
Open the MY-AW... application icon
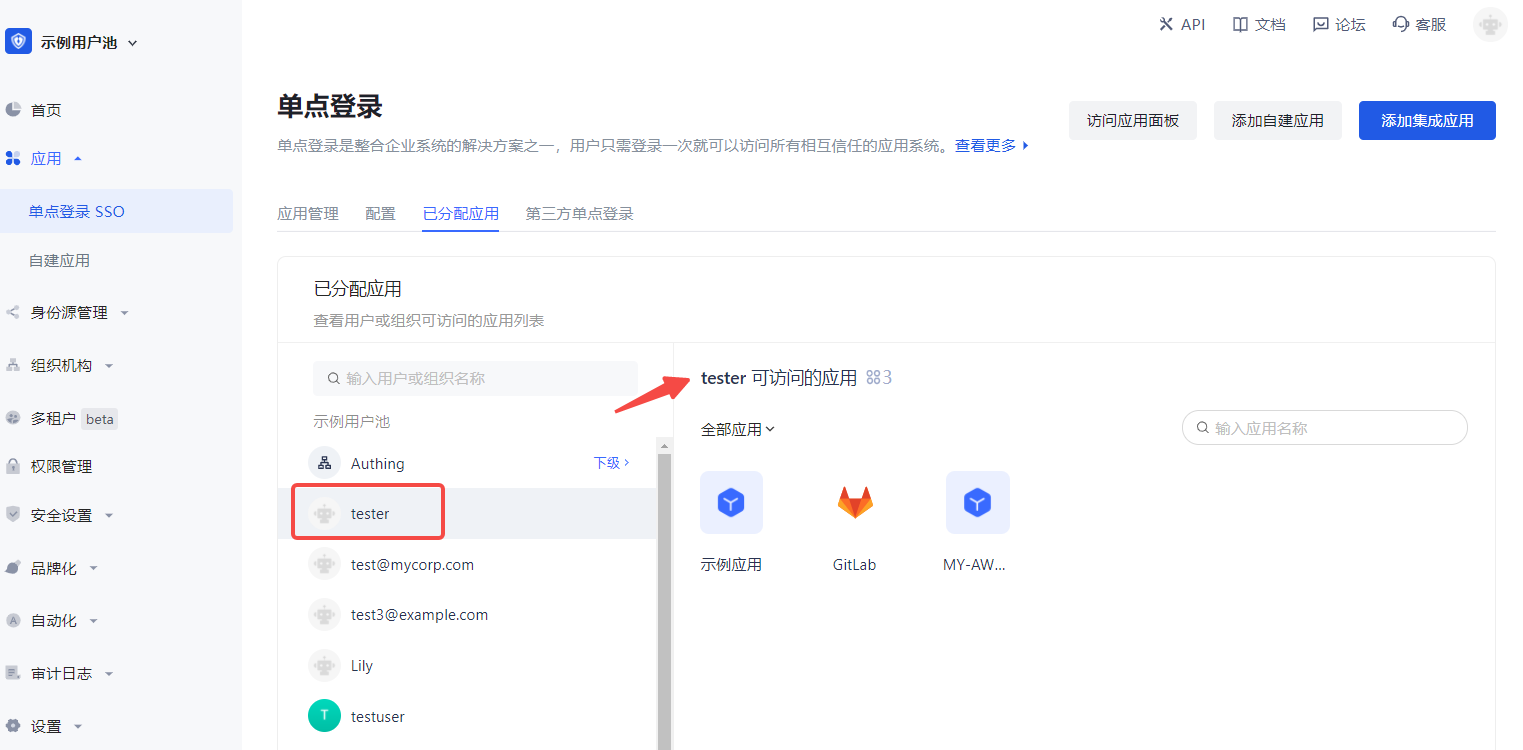[x=977, y=502]
